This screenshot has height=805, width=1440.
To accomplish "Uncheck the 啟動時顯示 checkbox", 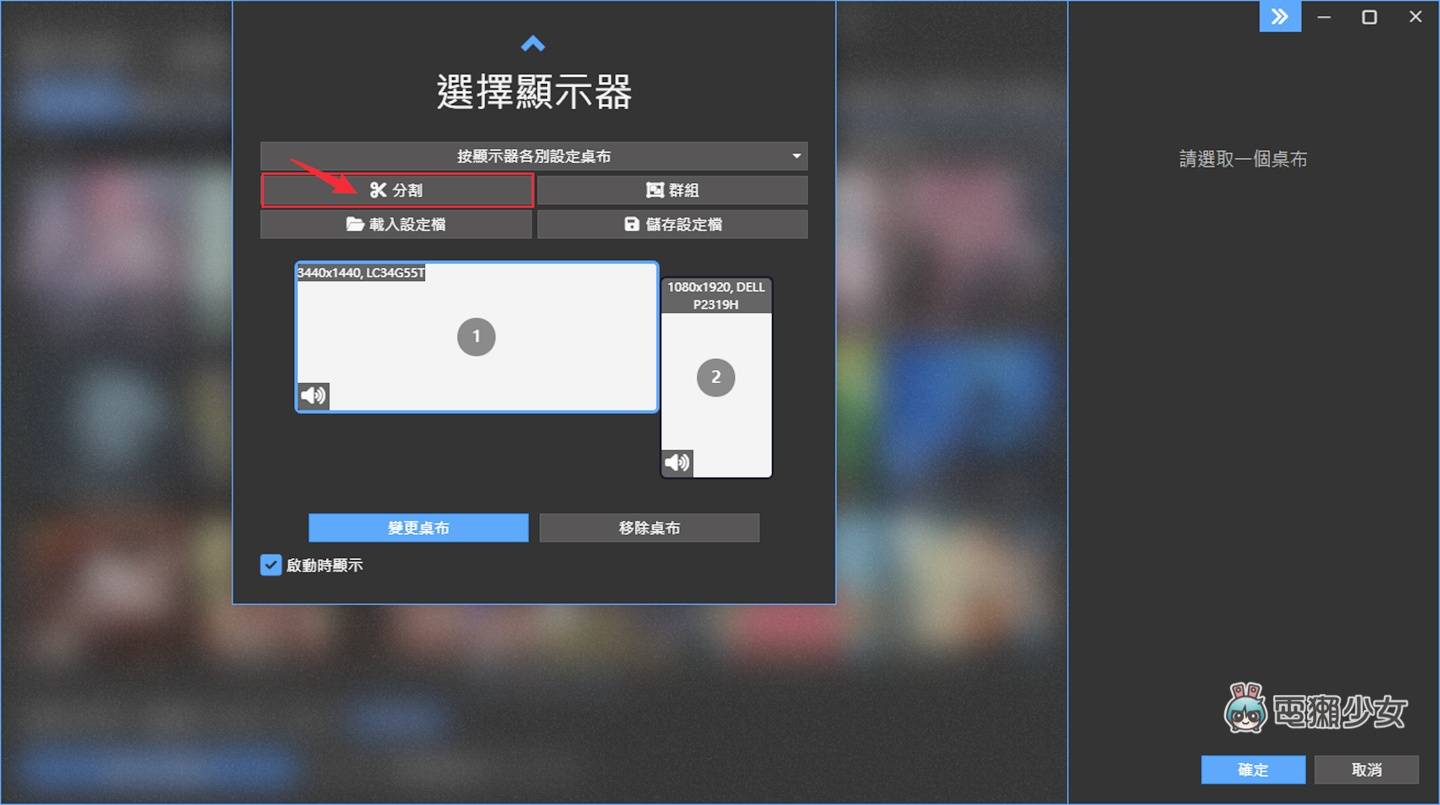I will click(270, 564).
